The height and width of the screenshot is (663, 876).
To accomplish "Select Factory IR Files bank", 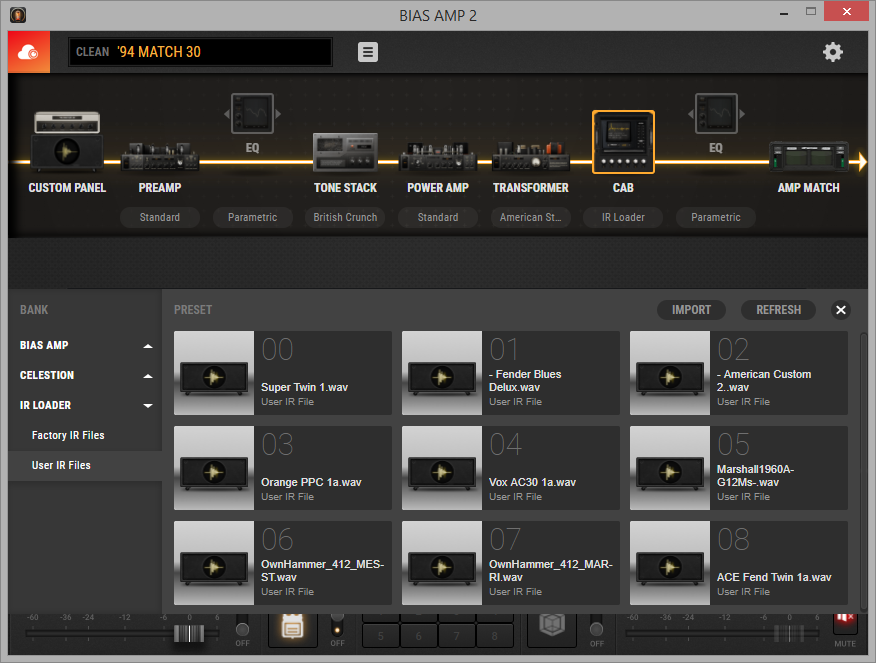I will click(x=85, y=435).
